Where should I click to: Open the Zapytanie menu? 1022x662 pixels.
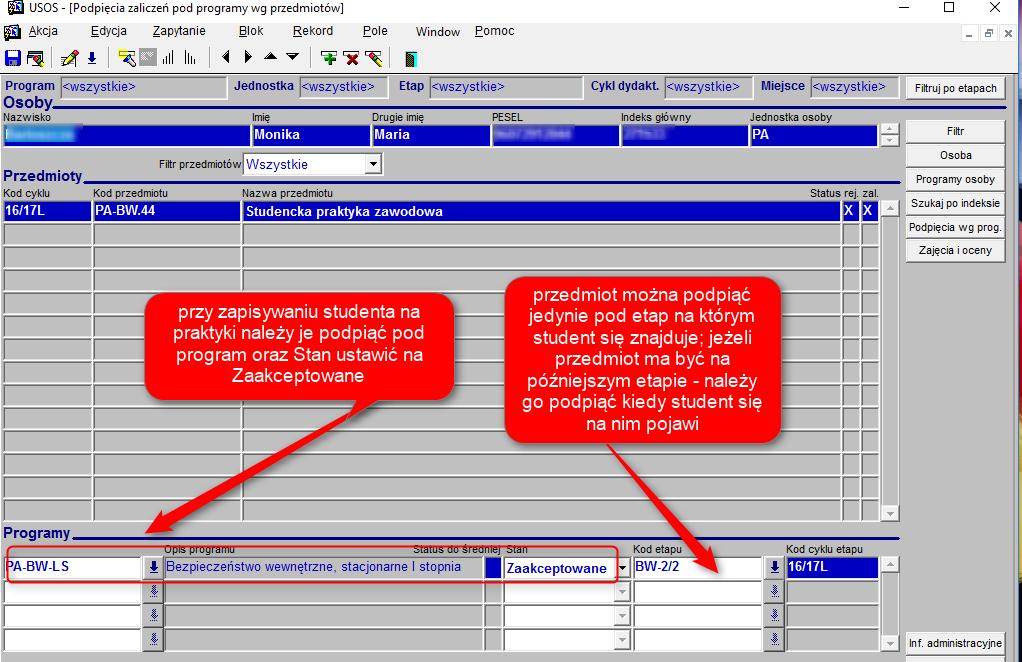pyautogui.click(x=179, y=31)
